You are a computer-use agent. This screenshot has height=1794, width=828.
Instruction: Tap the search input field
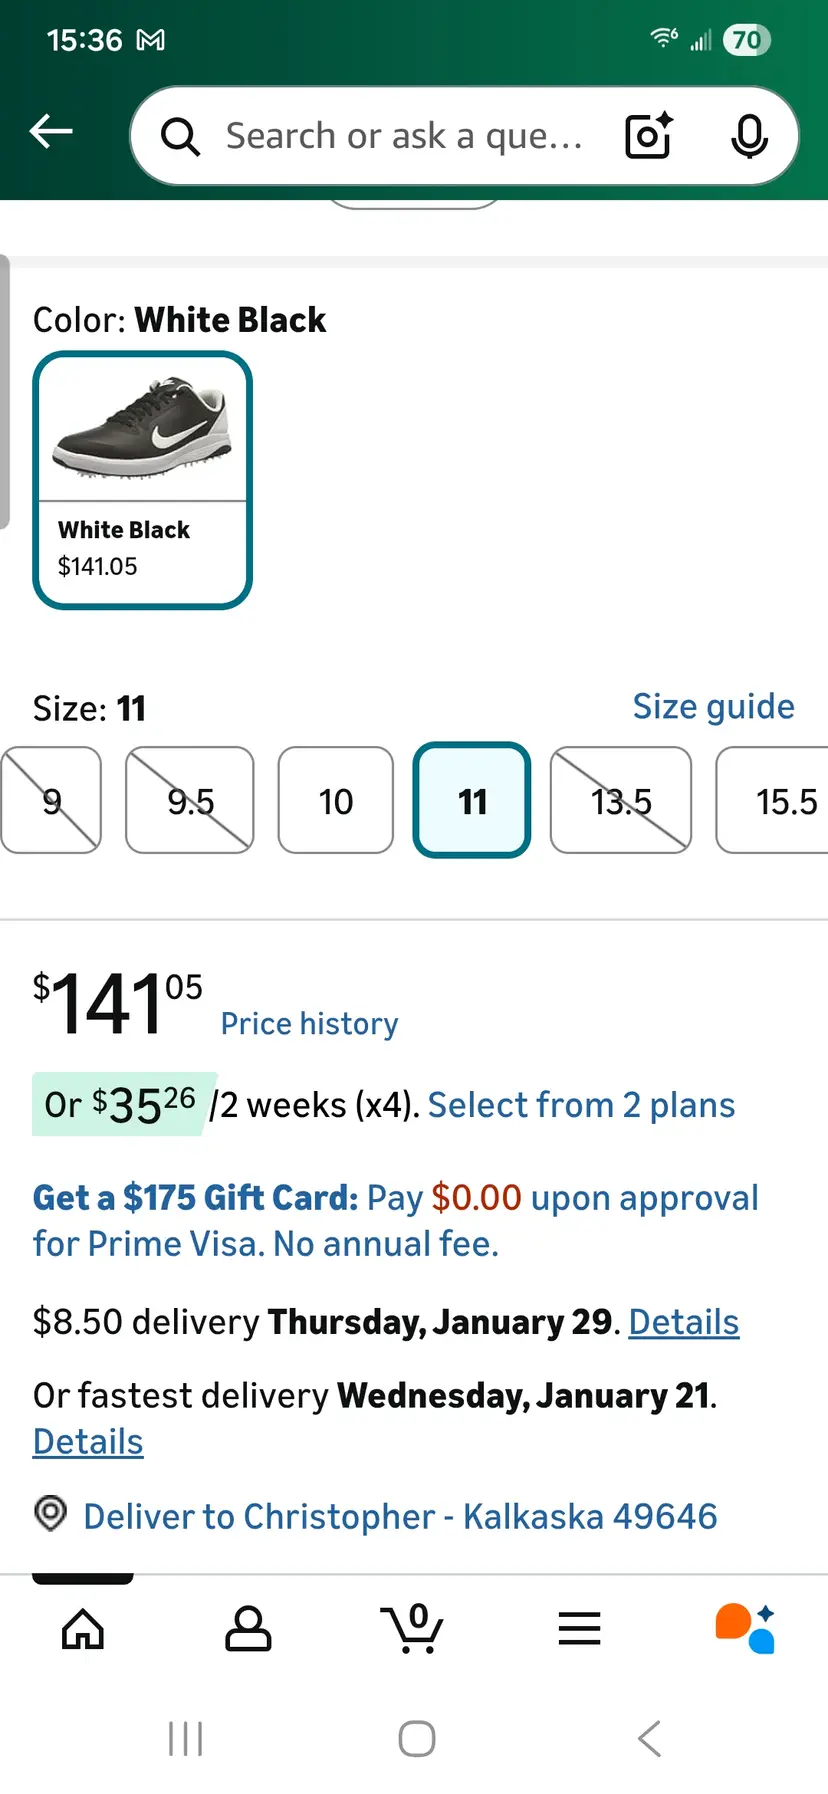[404, 136]
